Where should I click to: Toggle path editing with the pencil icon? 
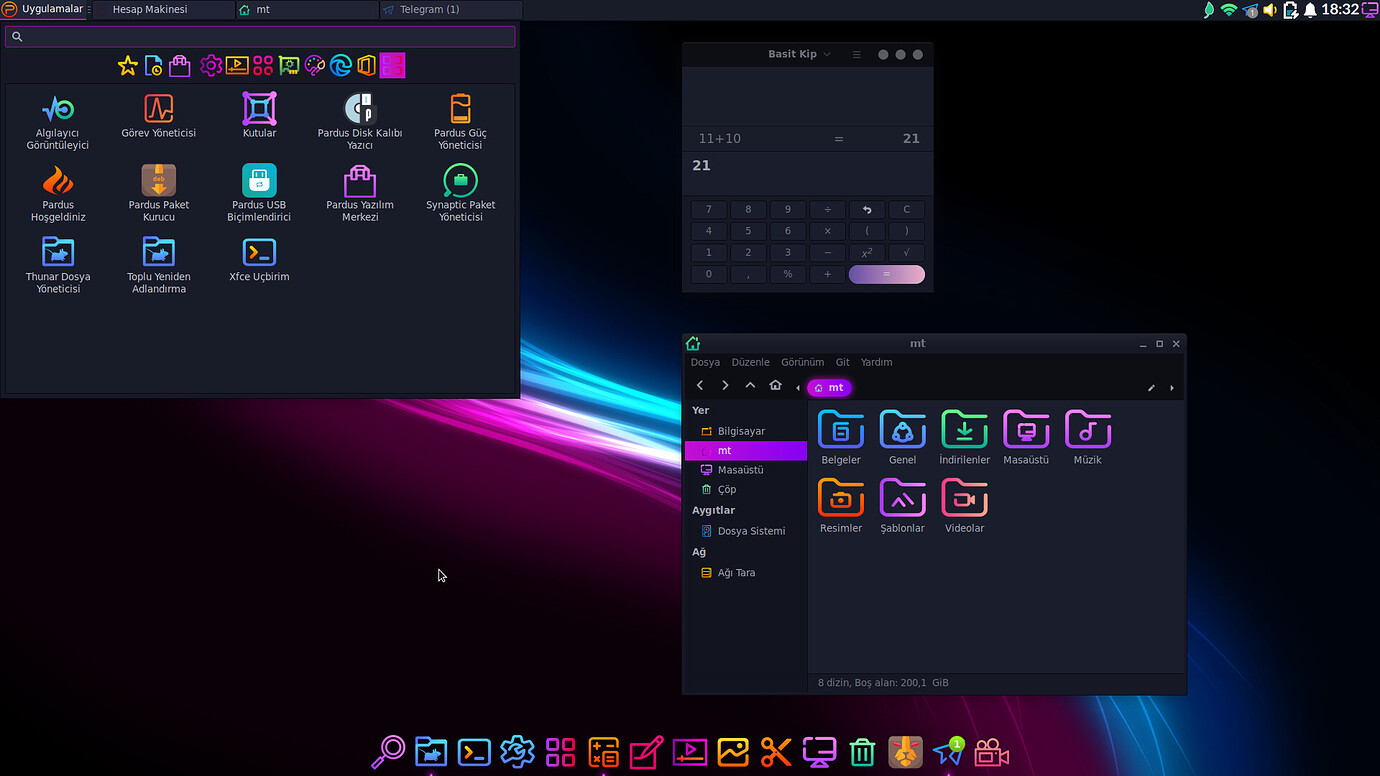pyautogui.click(x=1150, y=385)
